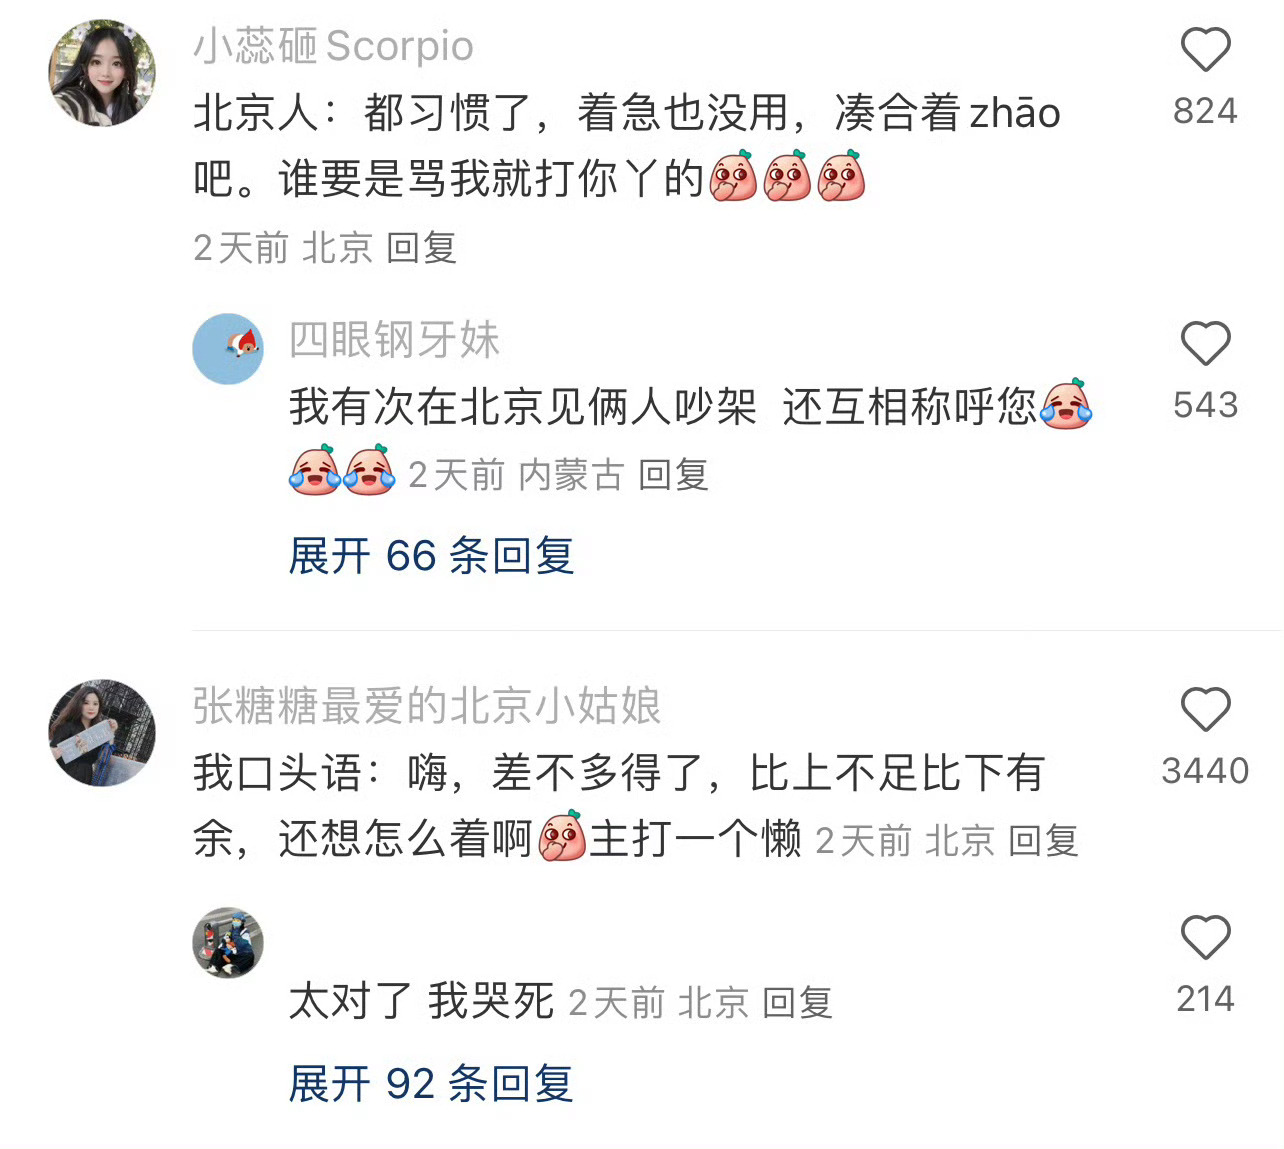
Task: Open username 小蕊砸Scorpio
Action: [333, 46]
